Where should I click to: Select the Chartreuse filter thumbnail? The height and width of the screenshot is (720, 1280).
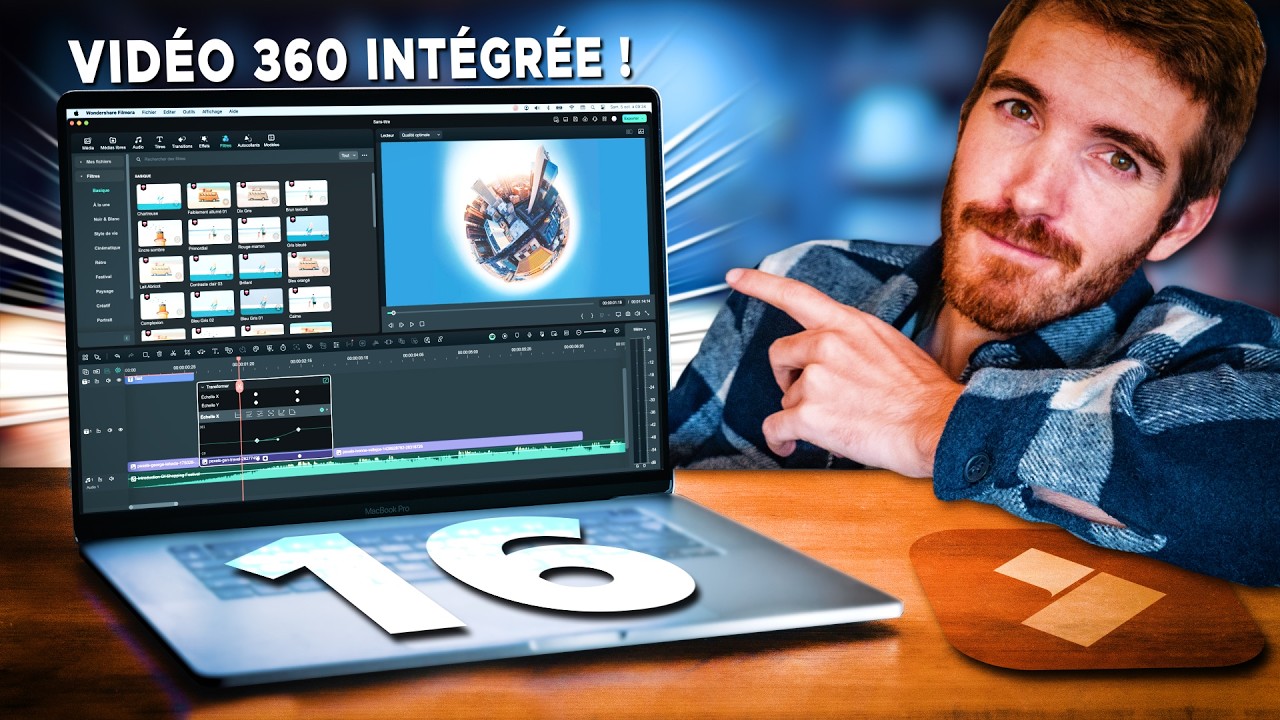pyautogui.click(x=160, y=197)
